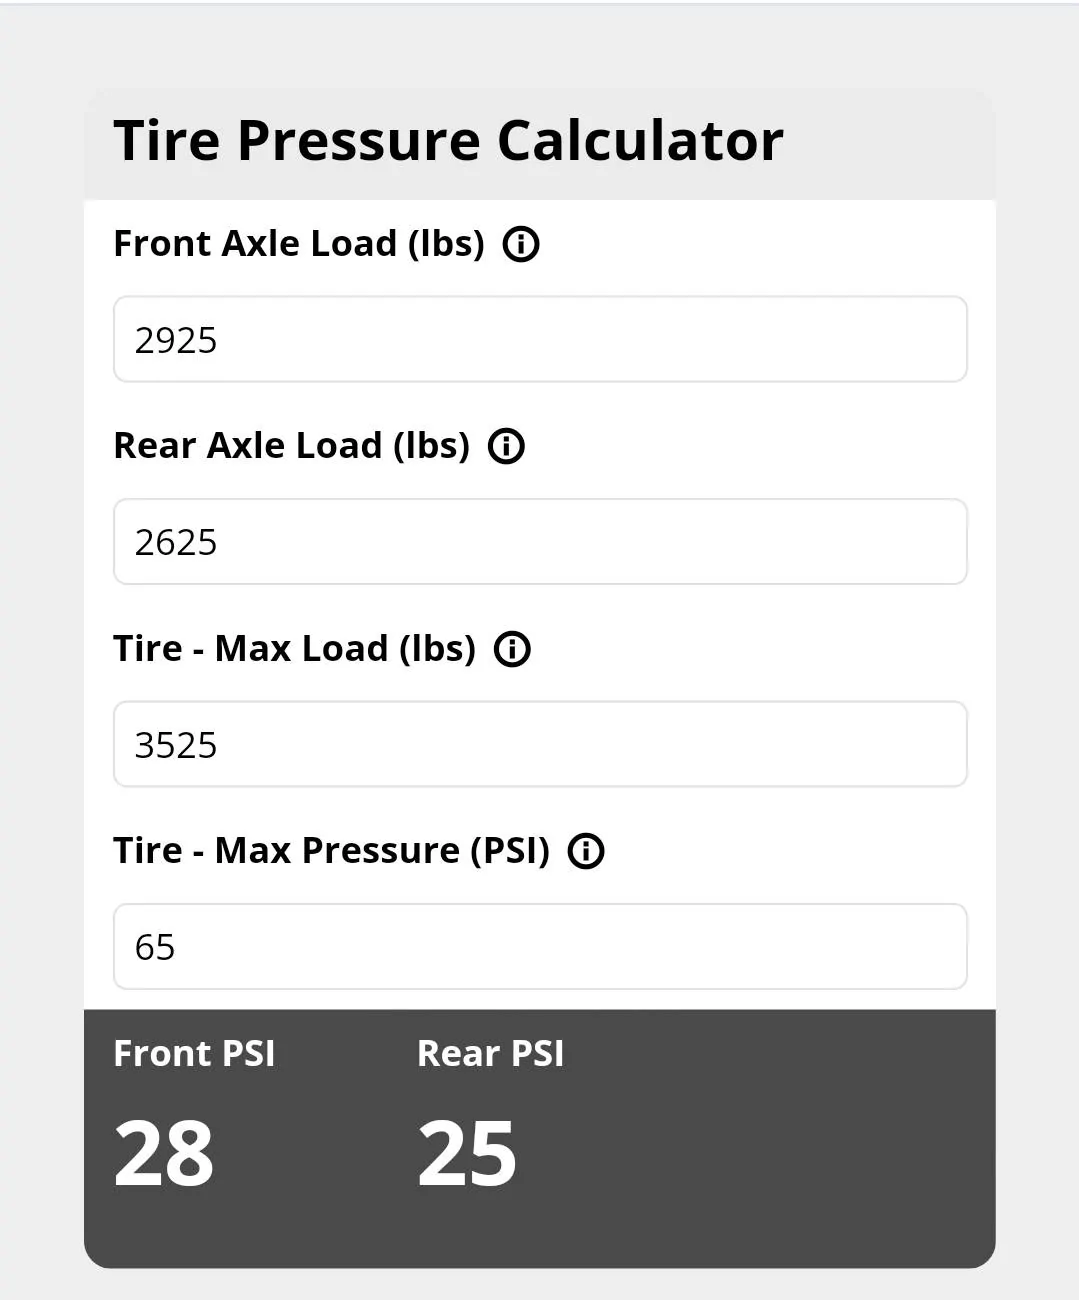Screen dimensions: 1079x1300
Task: Click the Tire - Max Pressure (PSI) label
Action: [x=332, y=851]
